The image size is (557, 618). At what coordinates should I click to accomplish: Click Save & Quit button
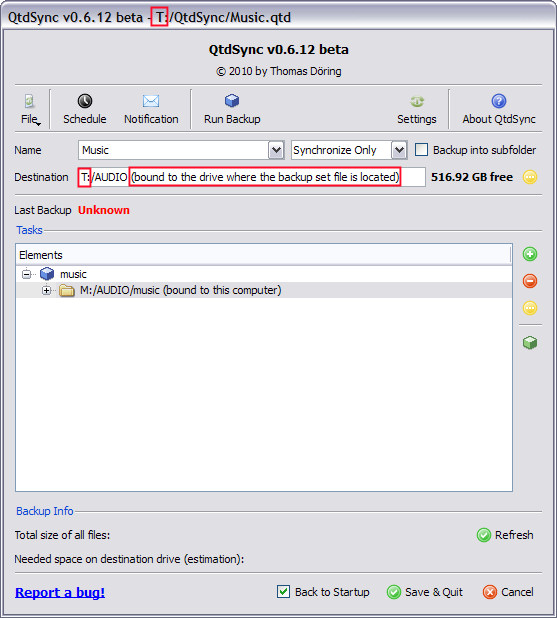(x=425, y=592)
